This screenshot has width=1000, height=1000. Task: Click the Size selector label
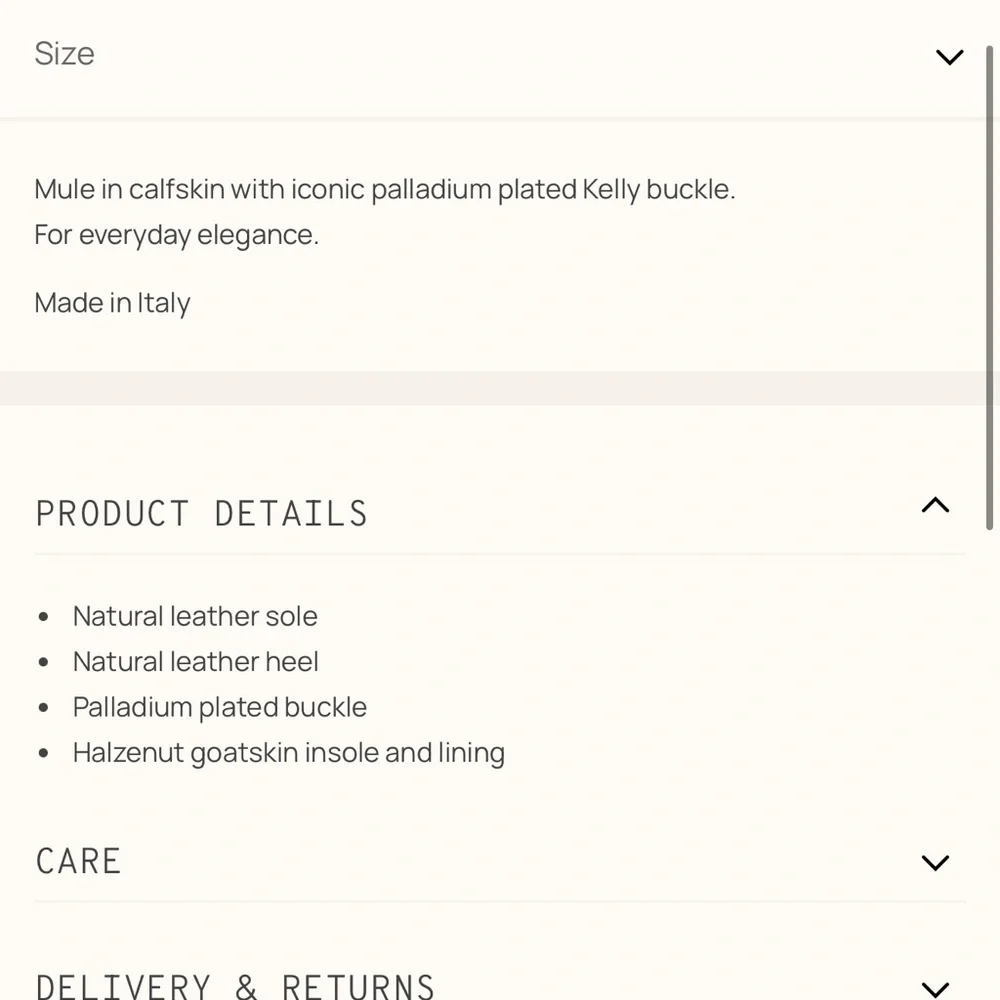(65, 54)
